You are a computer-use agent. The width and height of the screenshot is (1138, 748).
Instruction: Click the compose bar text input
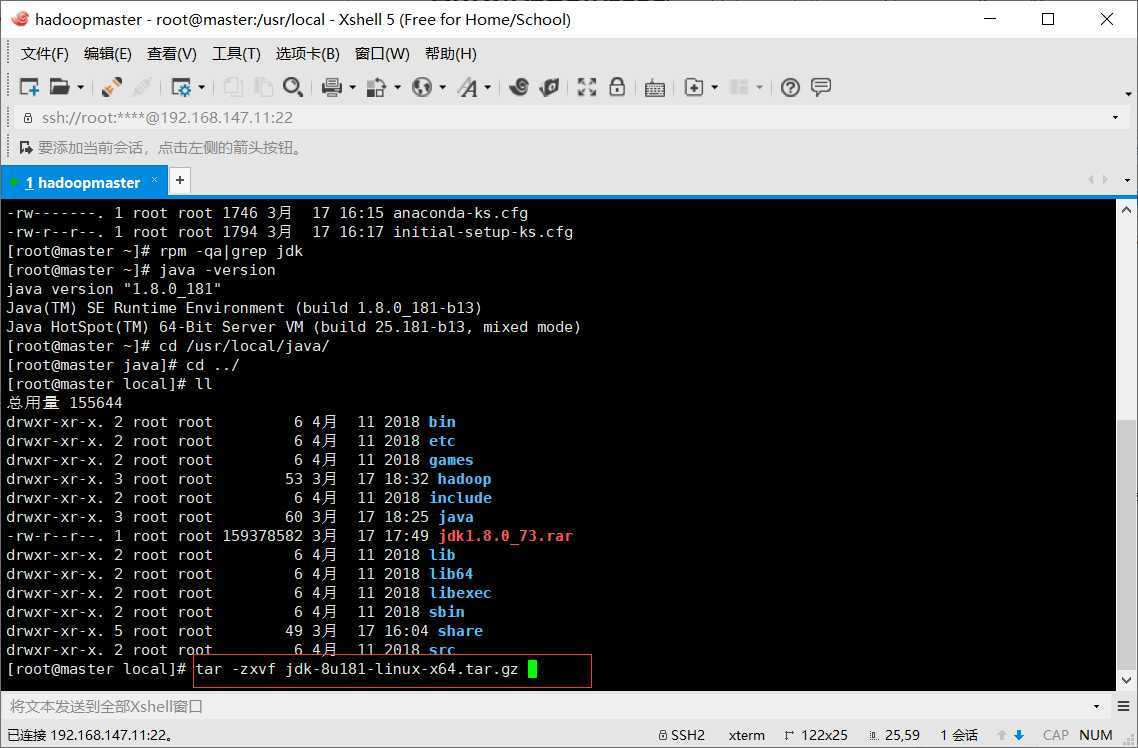[x=544, y=706]
